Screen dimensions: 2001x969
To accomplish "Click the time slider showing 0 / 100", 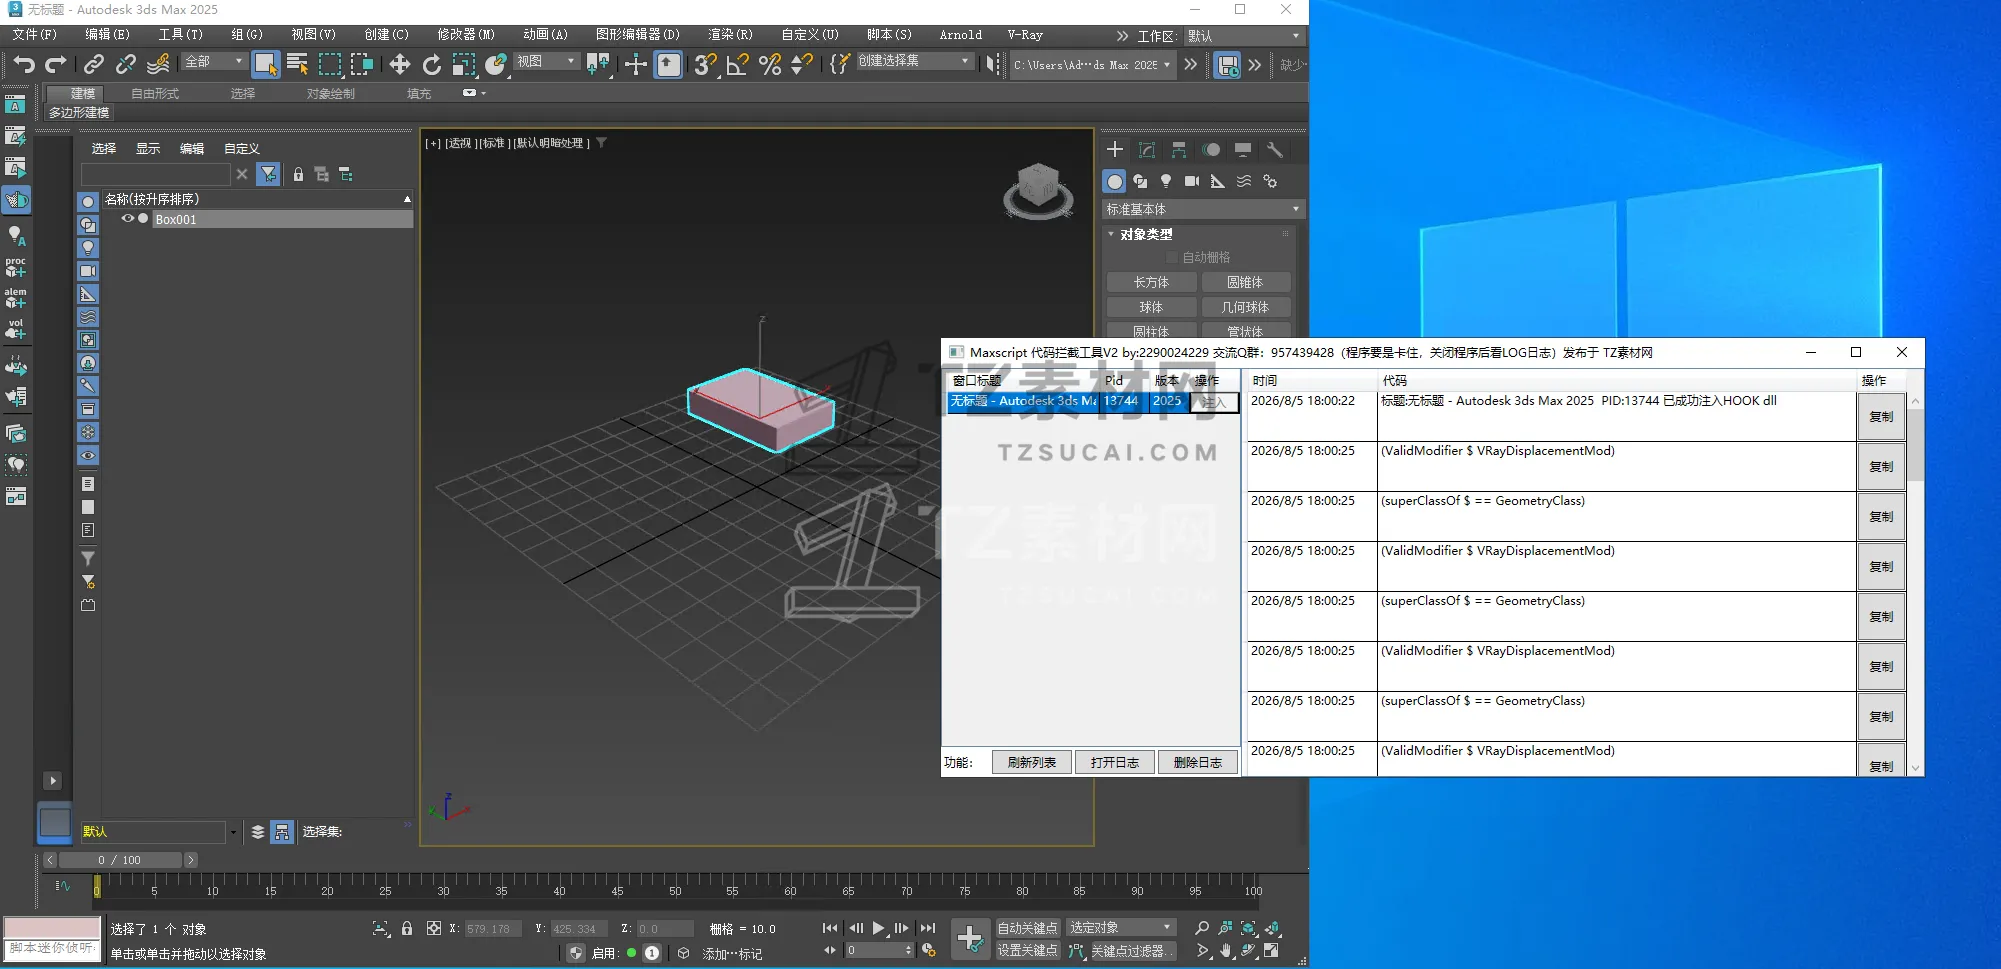I will pos(120,860).
